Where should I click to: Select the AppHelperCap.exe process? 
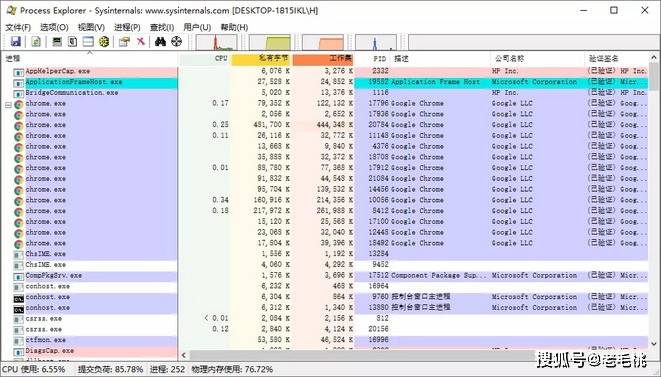[57, 71]
